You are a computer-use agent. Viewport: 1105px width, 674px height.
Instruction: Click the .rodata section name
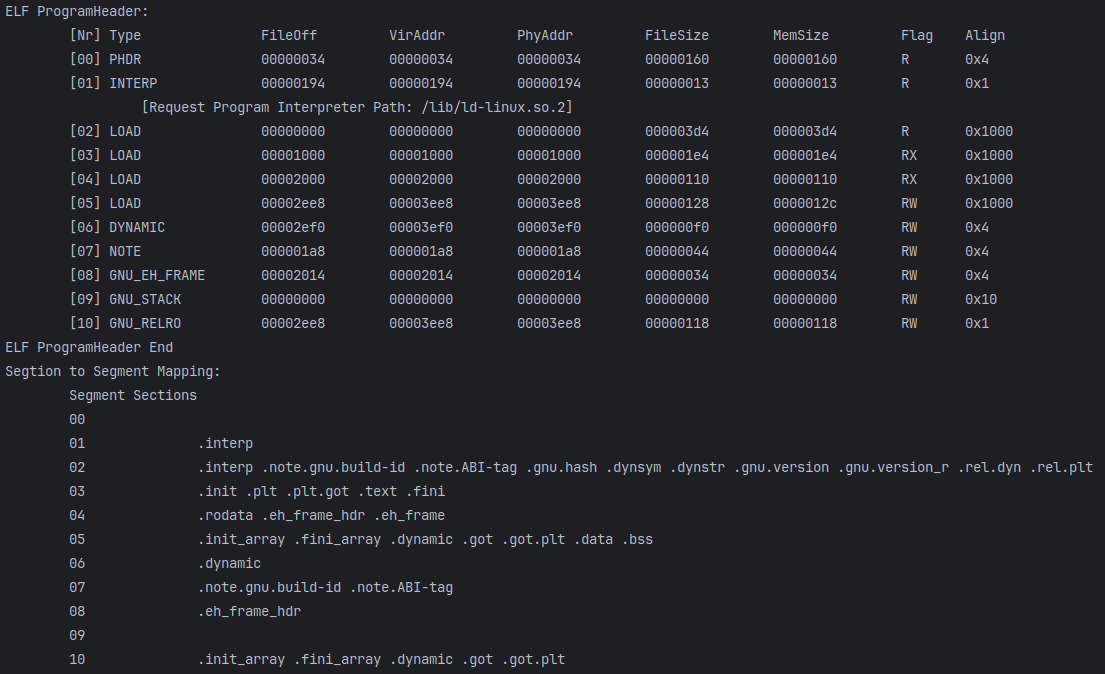pos(225,515)
